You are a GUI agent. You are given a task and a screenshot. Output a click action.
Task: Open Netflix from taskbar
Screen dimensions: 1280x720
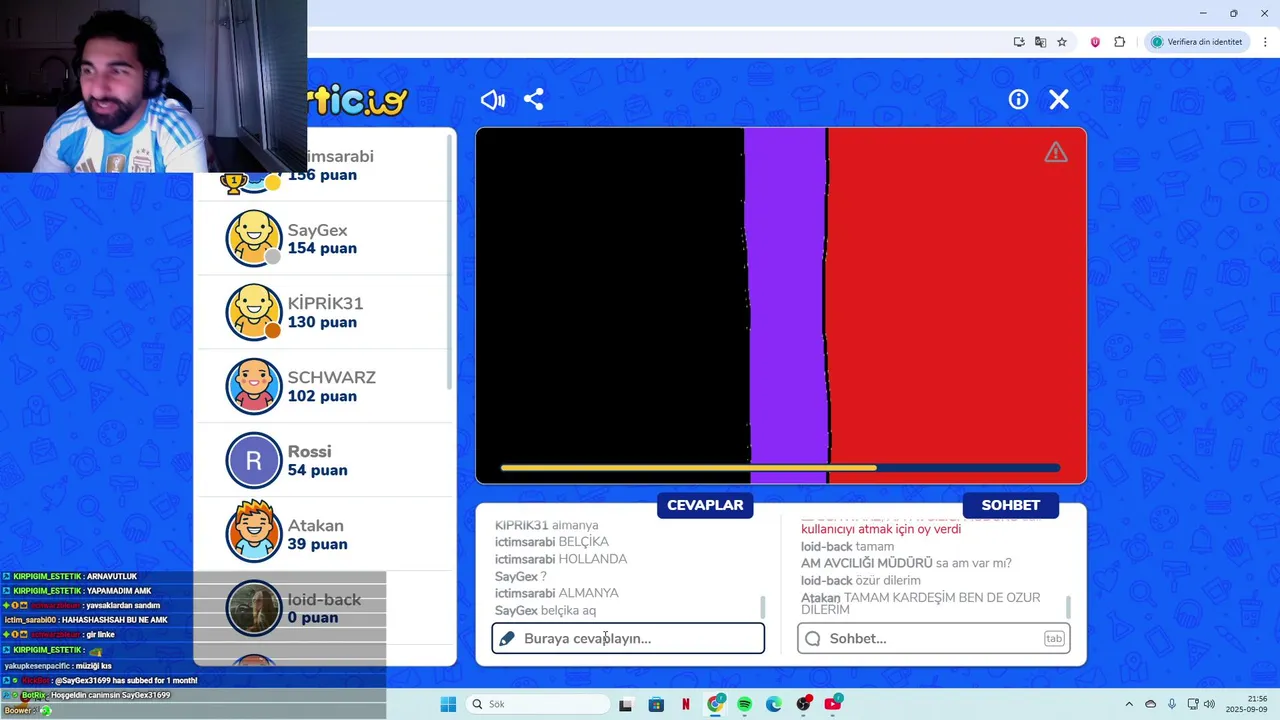[685, 704]
